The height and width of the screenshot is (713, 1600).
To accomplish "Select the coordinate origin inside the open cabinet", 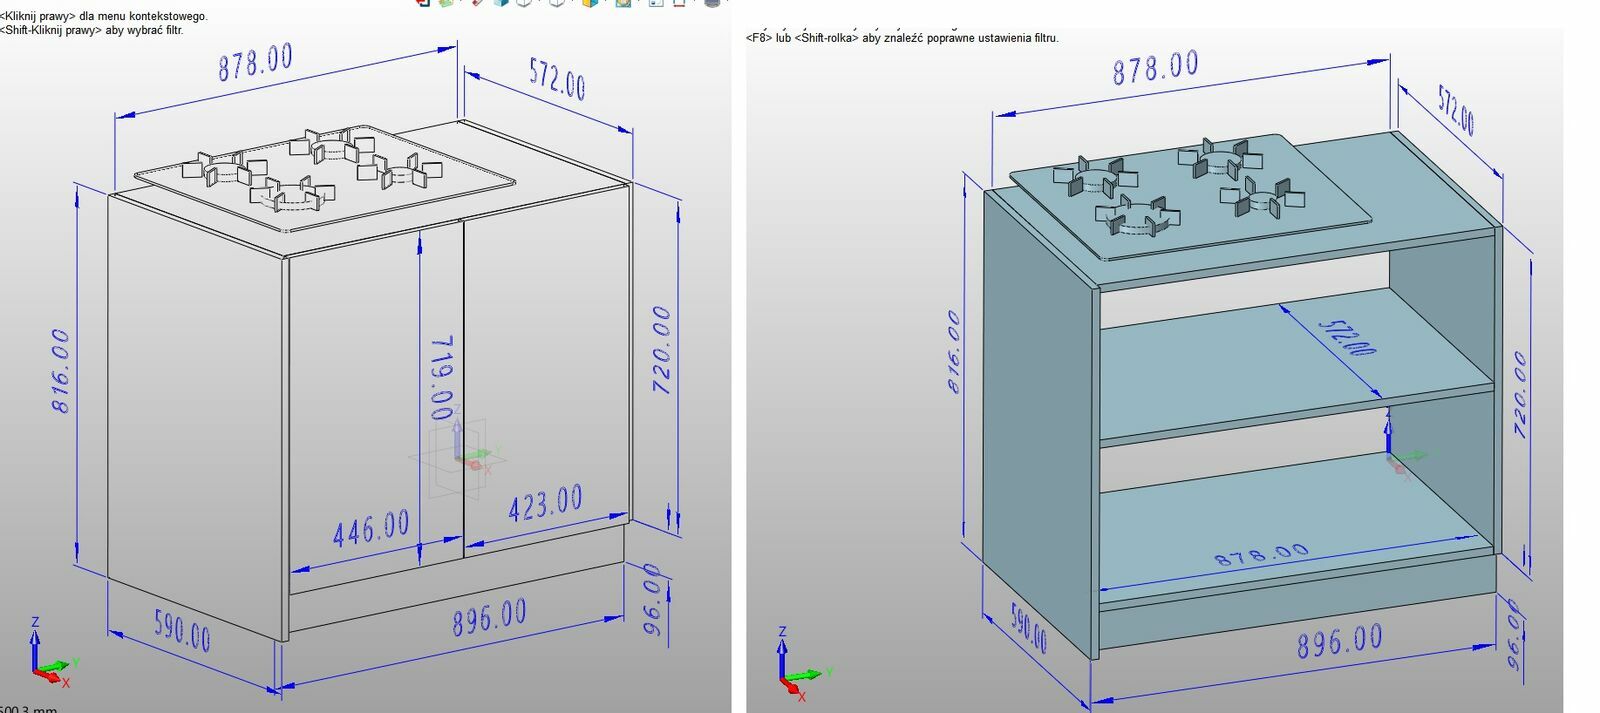I will point(1394,450).
